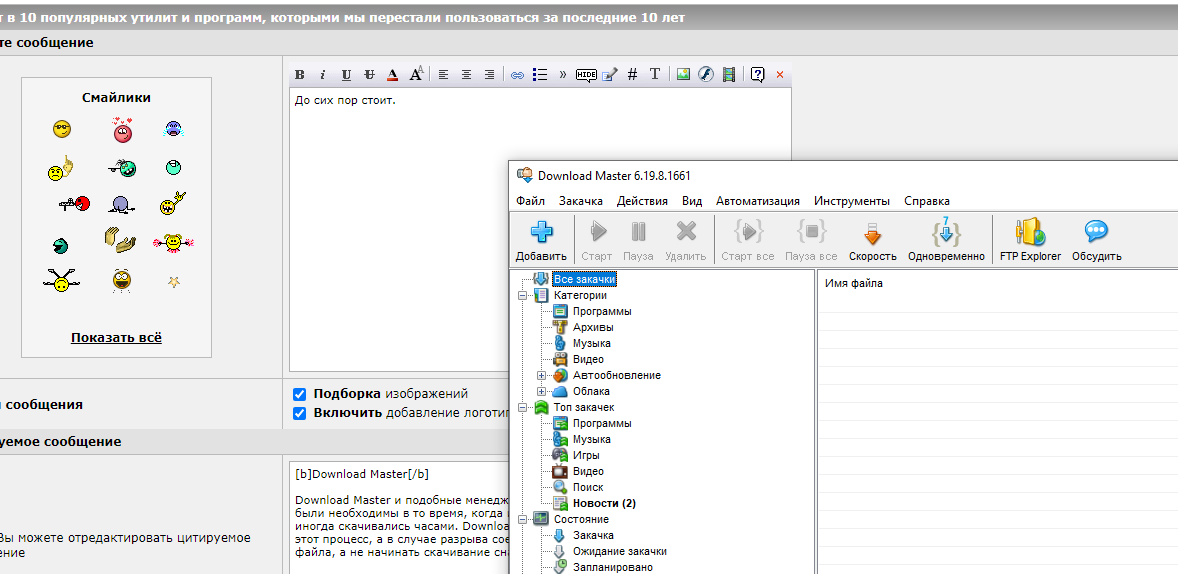Image resolution: width=1178 pixels, height=574 pixels.
Task: Click the Скорость speed toolbar button
Action: [x=873, y=240]
